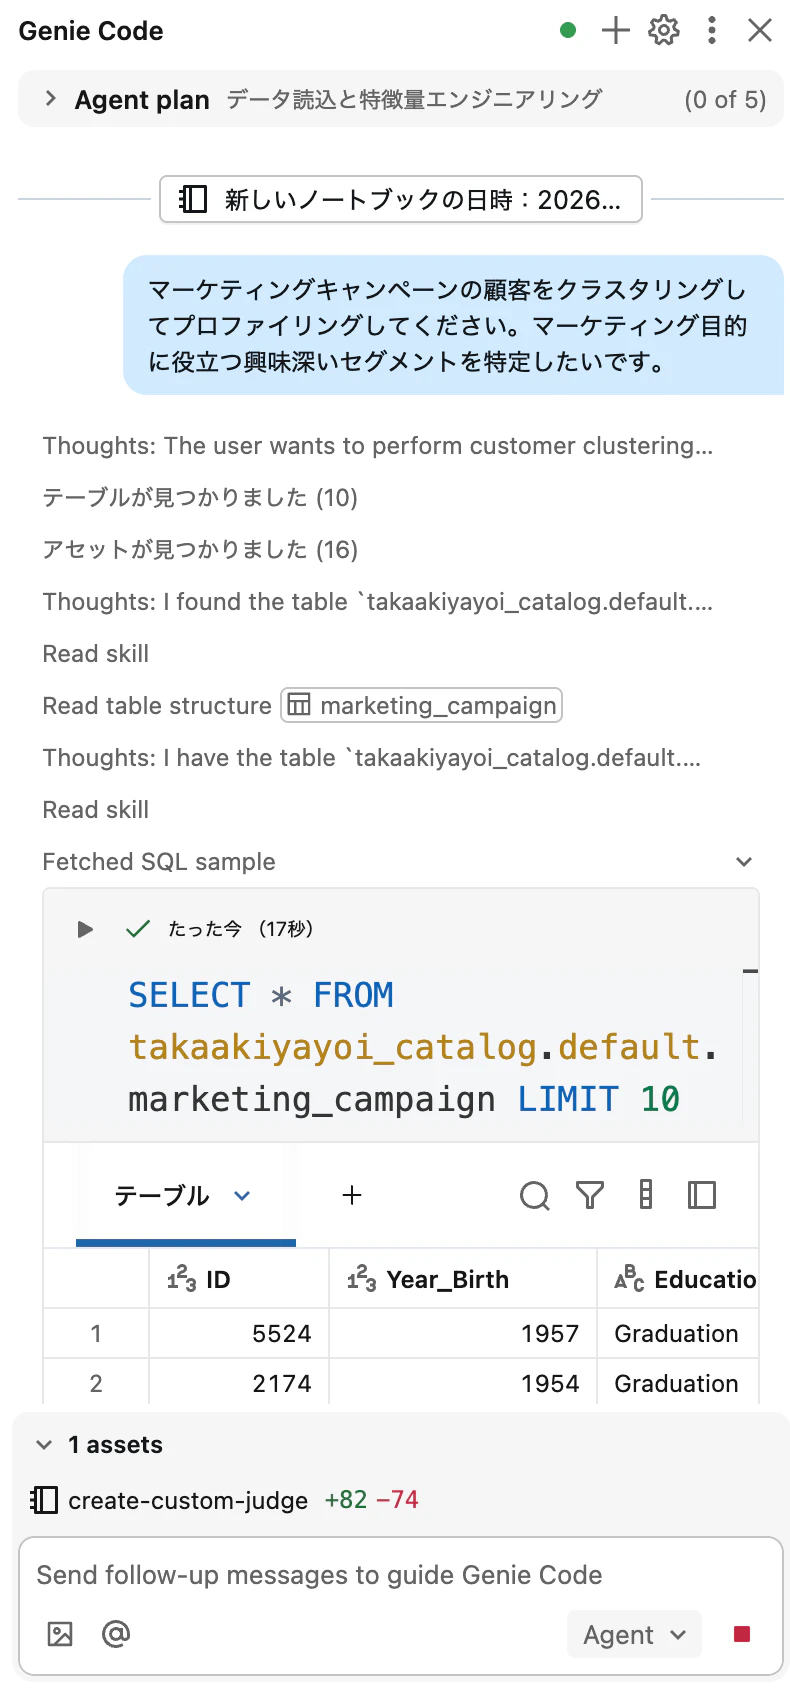Click the Education column header
Viewport: 790px width, 1690px height.
678,1279
